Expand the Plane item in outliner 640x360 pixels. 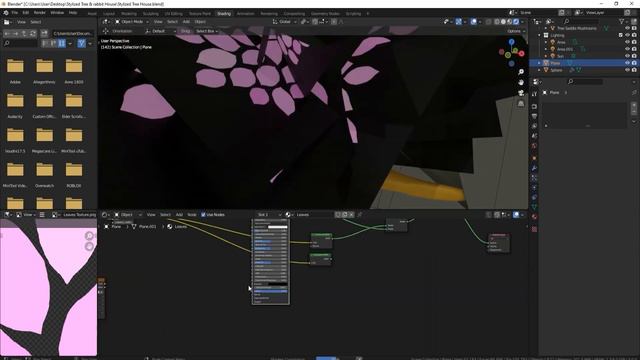click(x=539, y=63)
